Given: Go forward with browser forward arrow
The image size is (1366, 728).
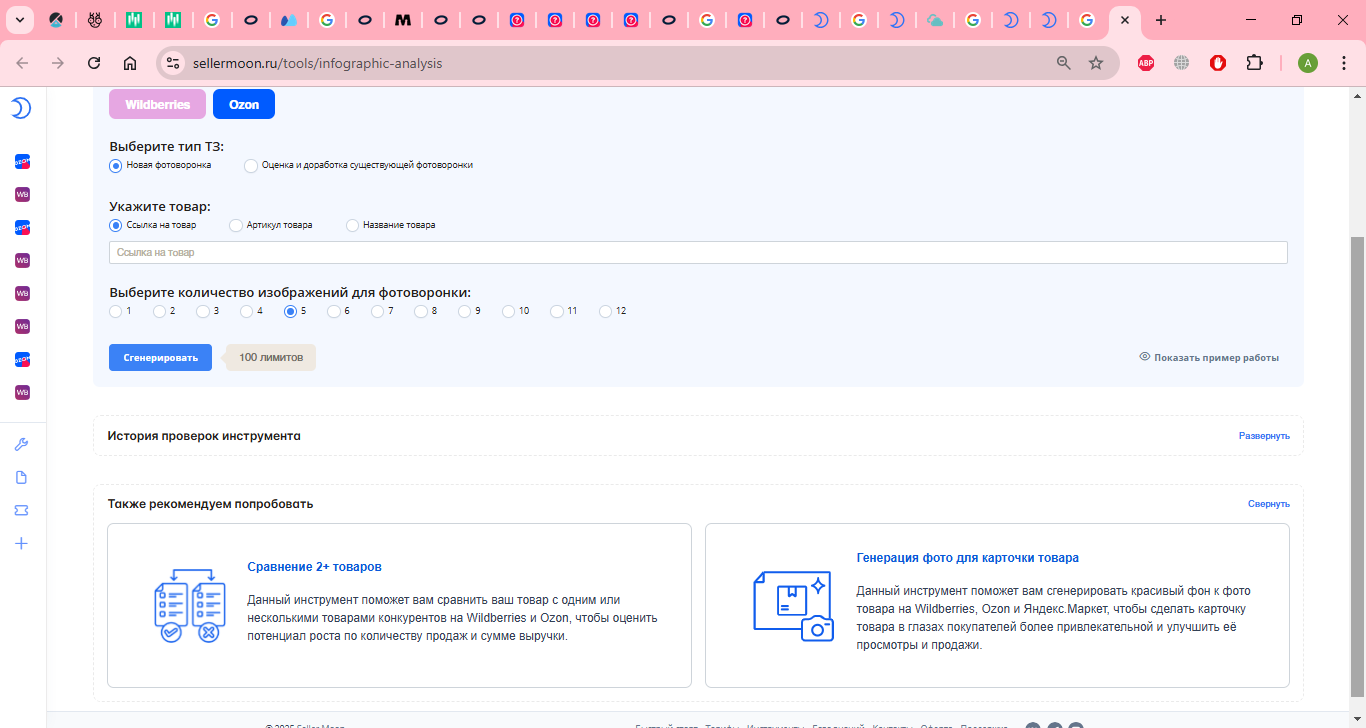Looking at the screenshot, I should pyautogui.click(x=58, y=63).
